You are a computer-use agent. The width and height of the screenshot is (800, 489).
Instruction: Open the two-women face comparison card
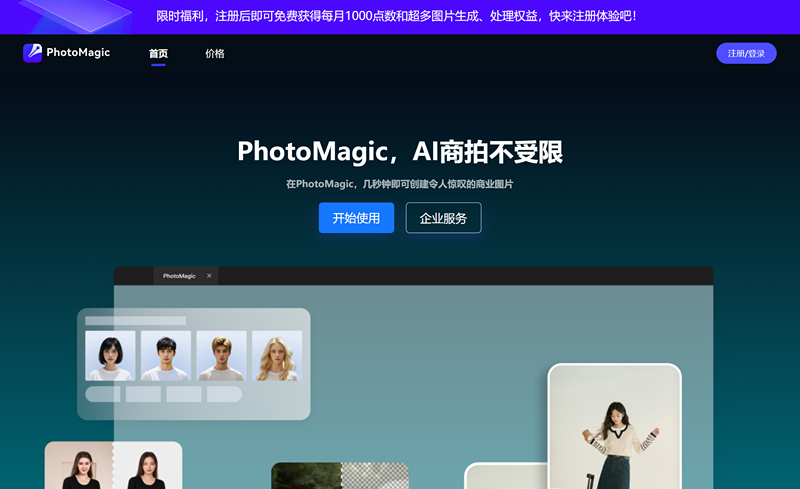click(113, 466)
